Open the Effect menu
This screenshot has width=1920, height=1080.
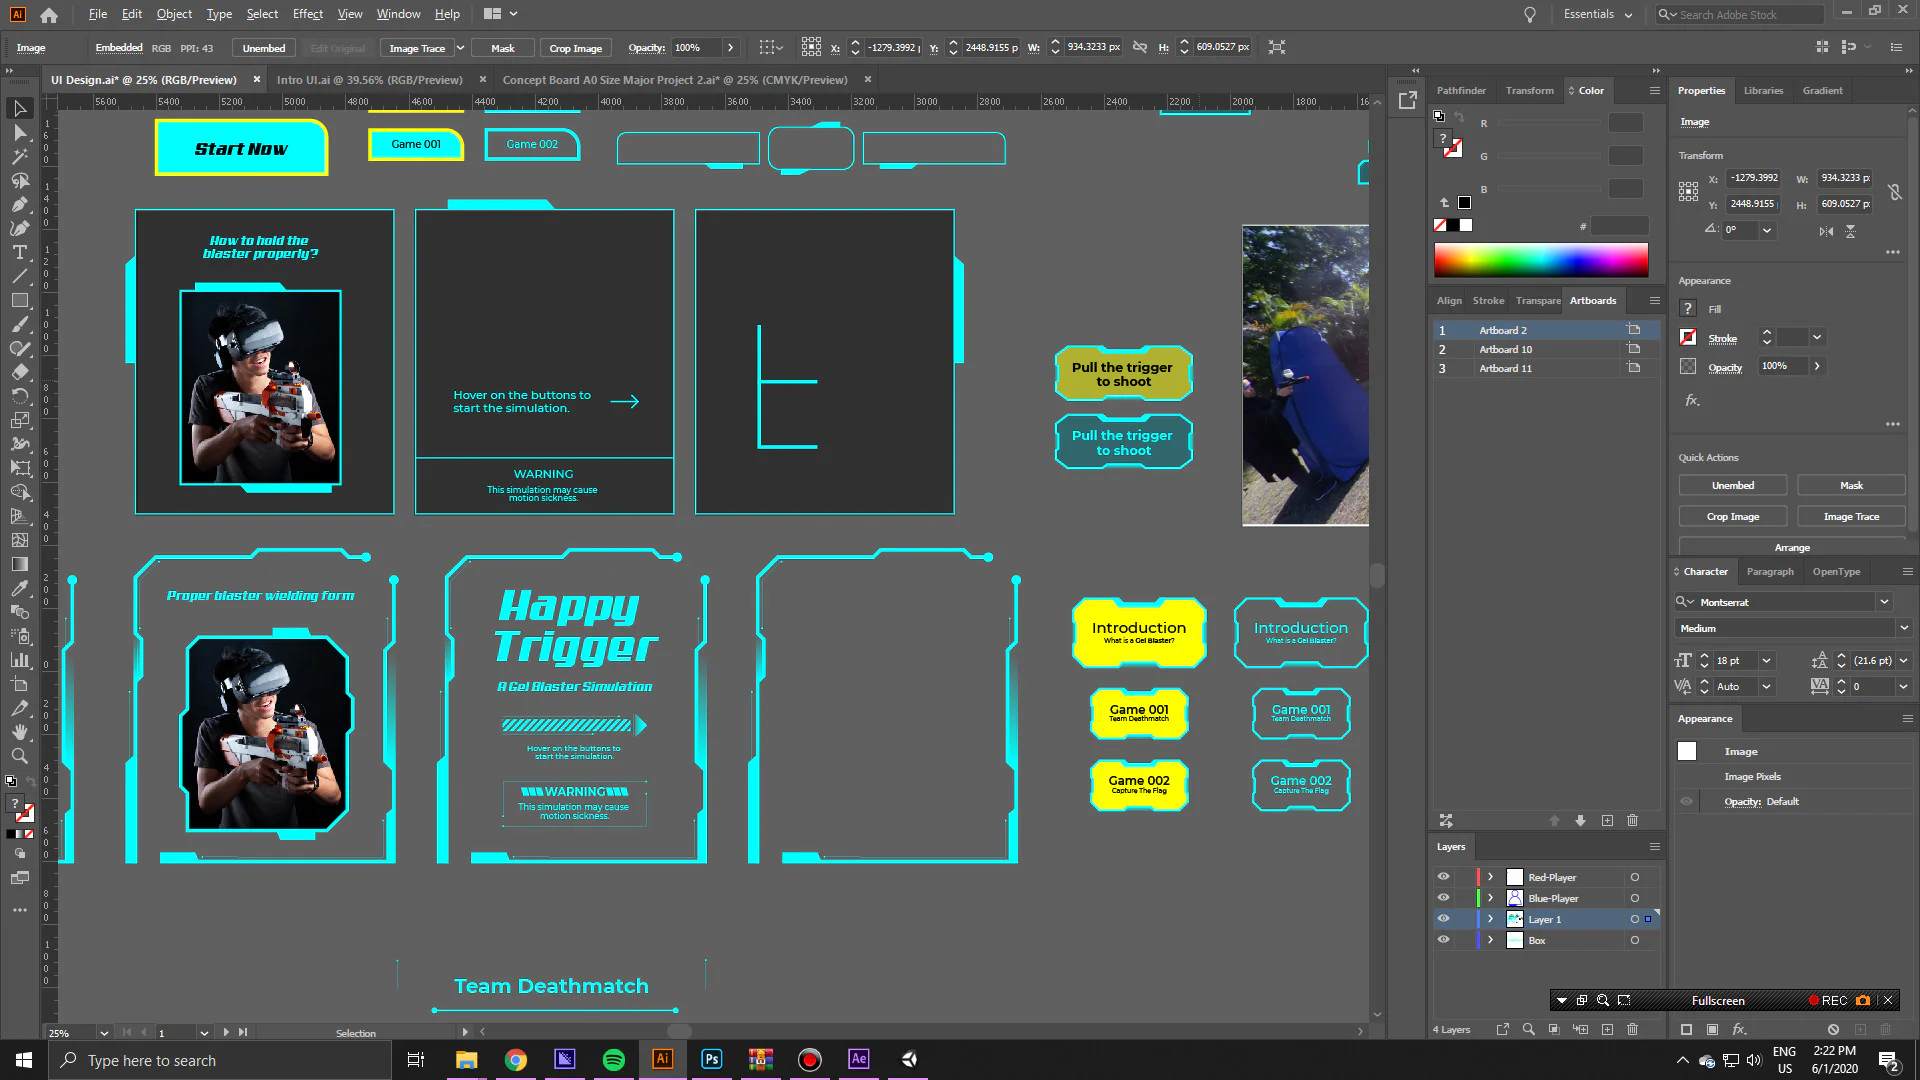(x=307, y=14)
